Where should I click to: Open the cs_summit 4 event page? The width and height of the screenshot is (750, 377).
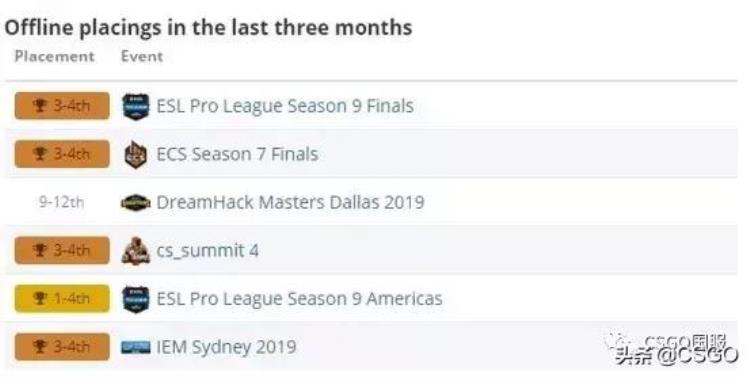208,251
